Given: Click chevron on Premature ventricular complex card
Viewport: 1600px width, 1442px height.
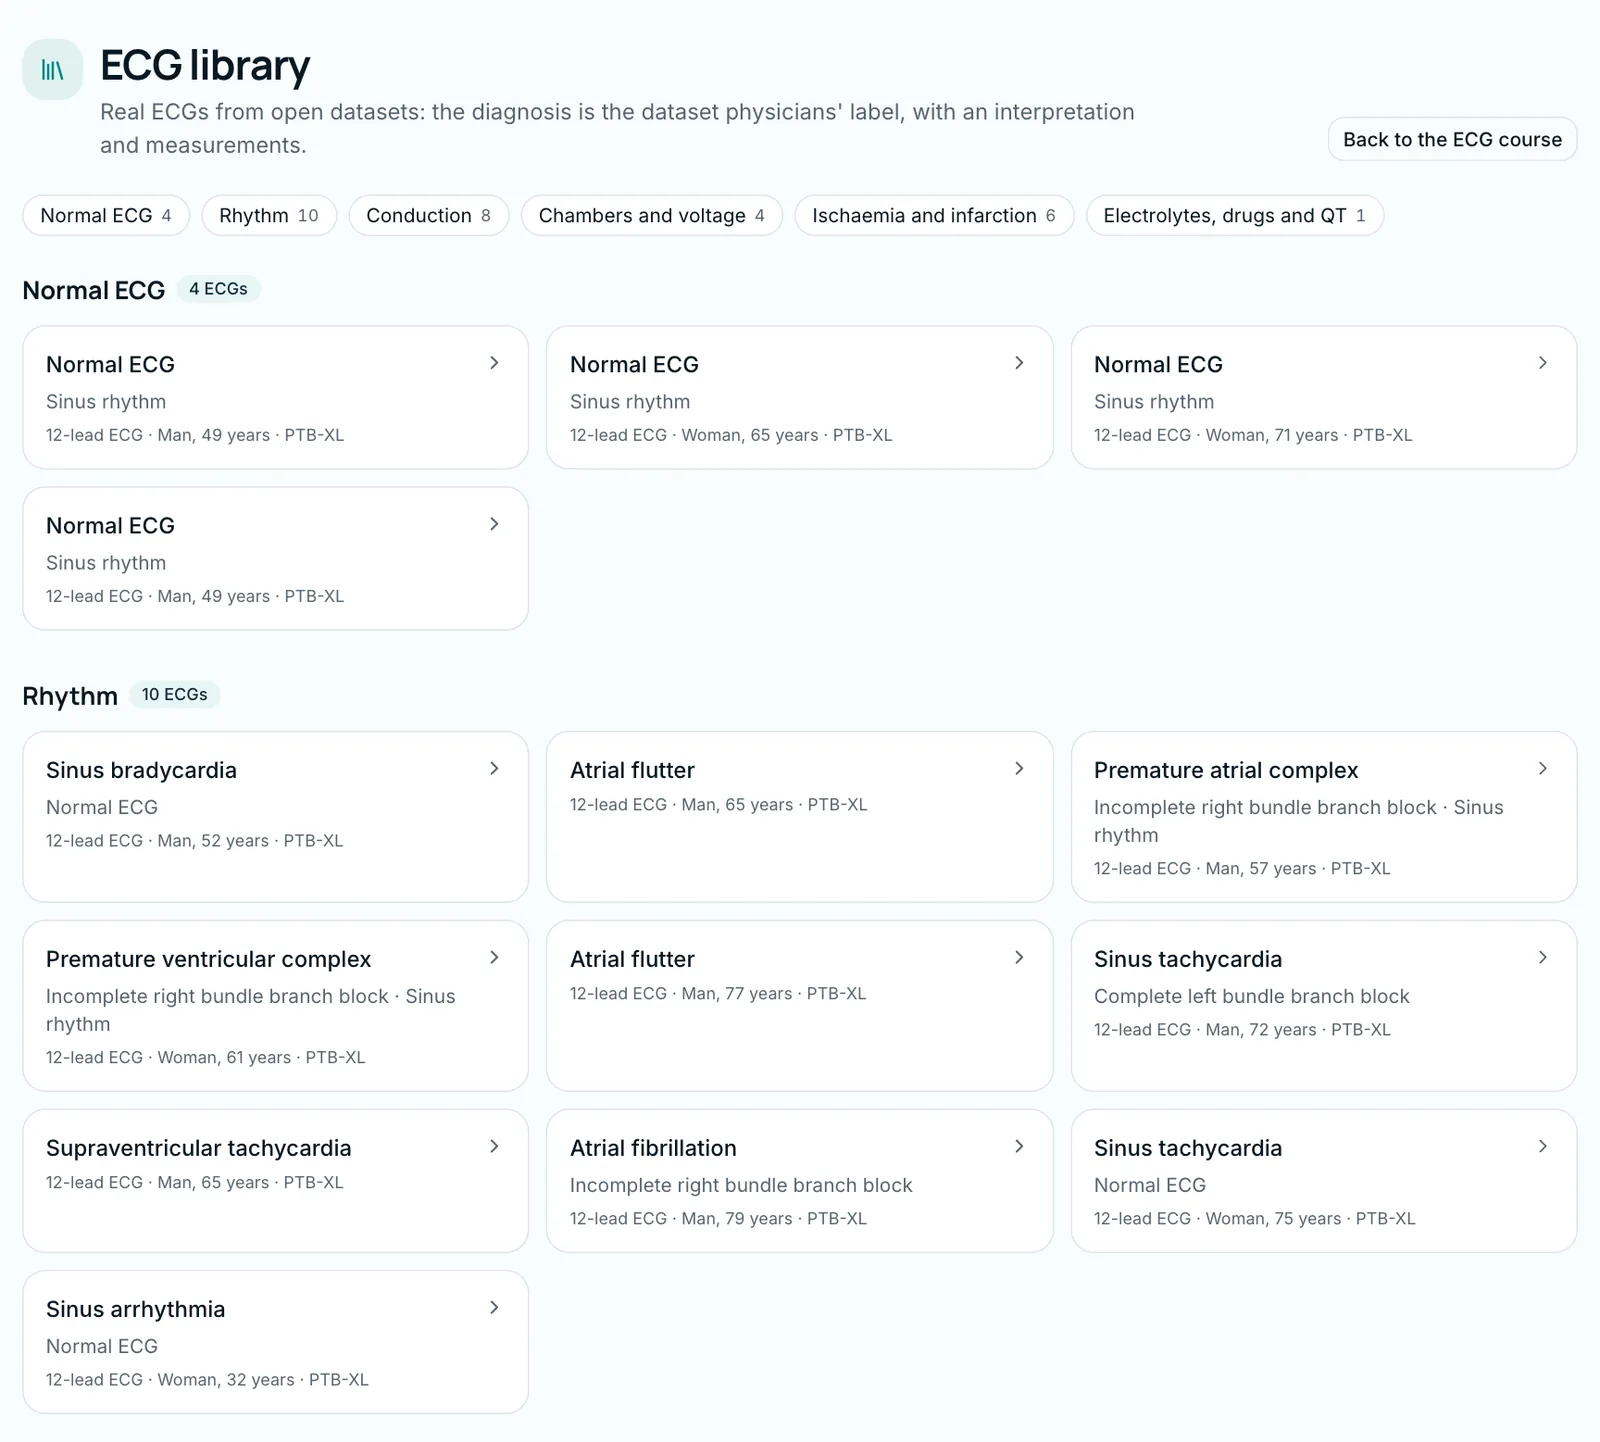Looking at the screenshot, I should pos(494,958).
